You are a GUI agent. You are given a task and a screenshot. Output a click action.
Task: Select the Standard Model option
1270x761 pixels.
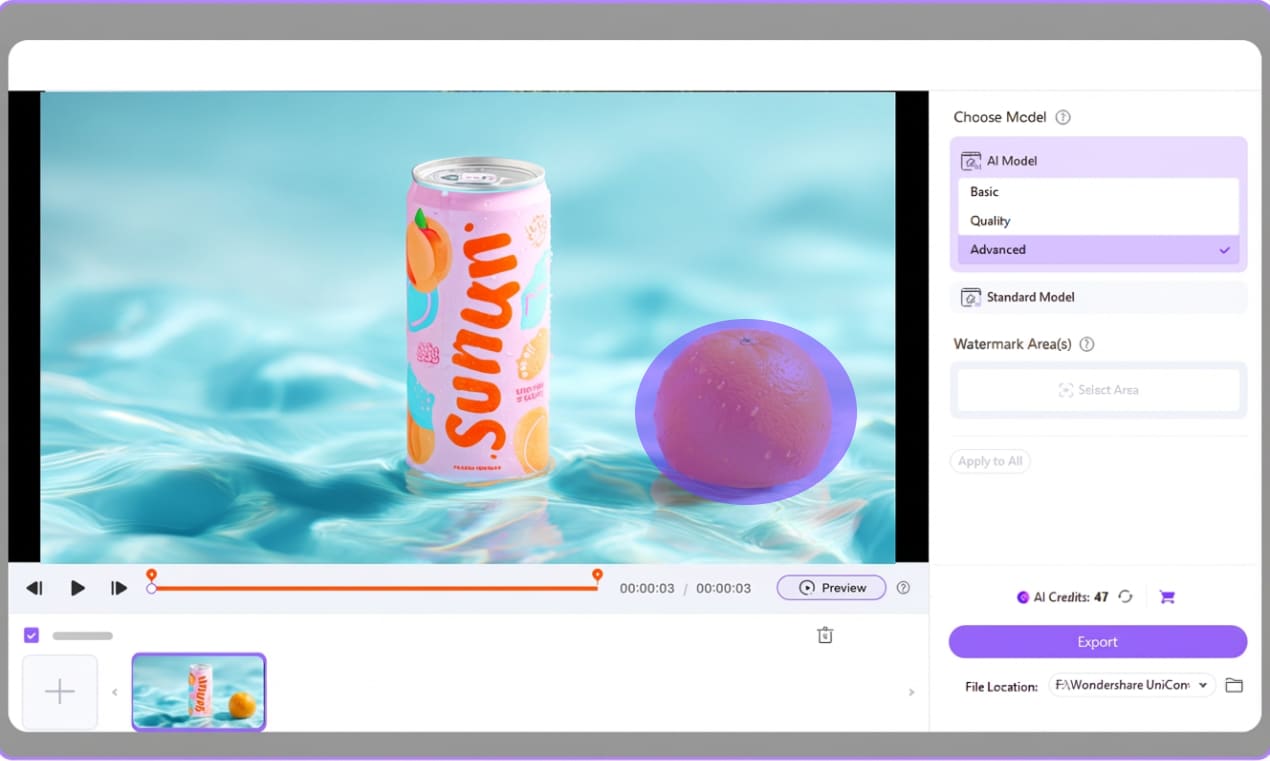[x=1098, y=297]
